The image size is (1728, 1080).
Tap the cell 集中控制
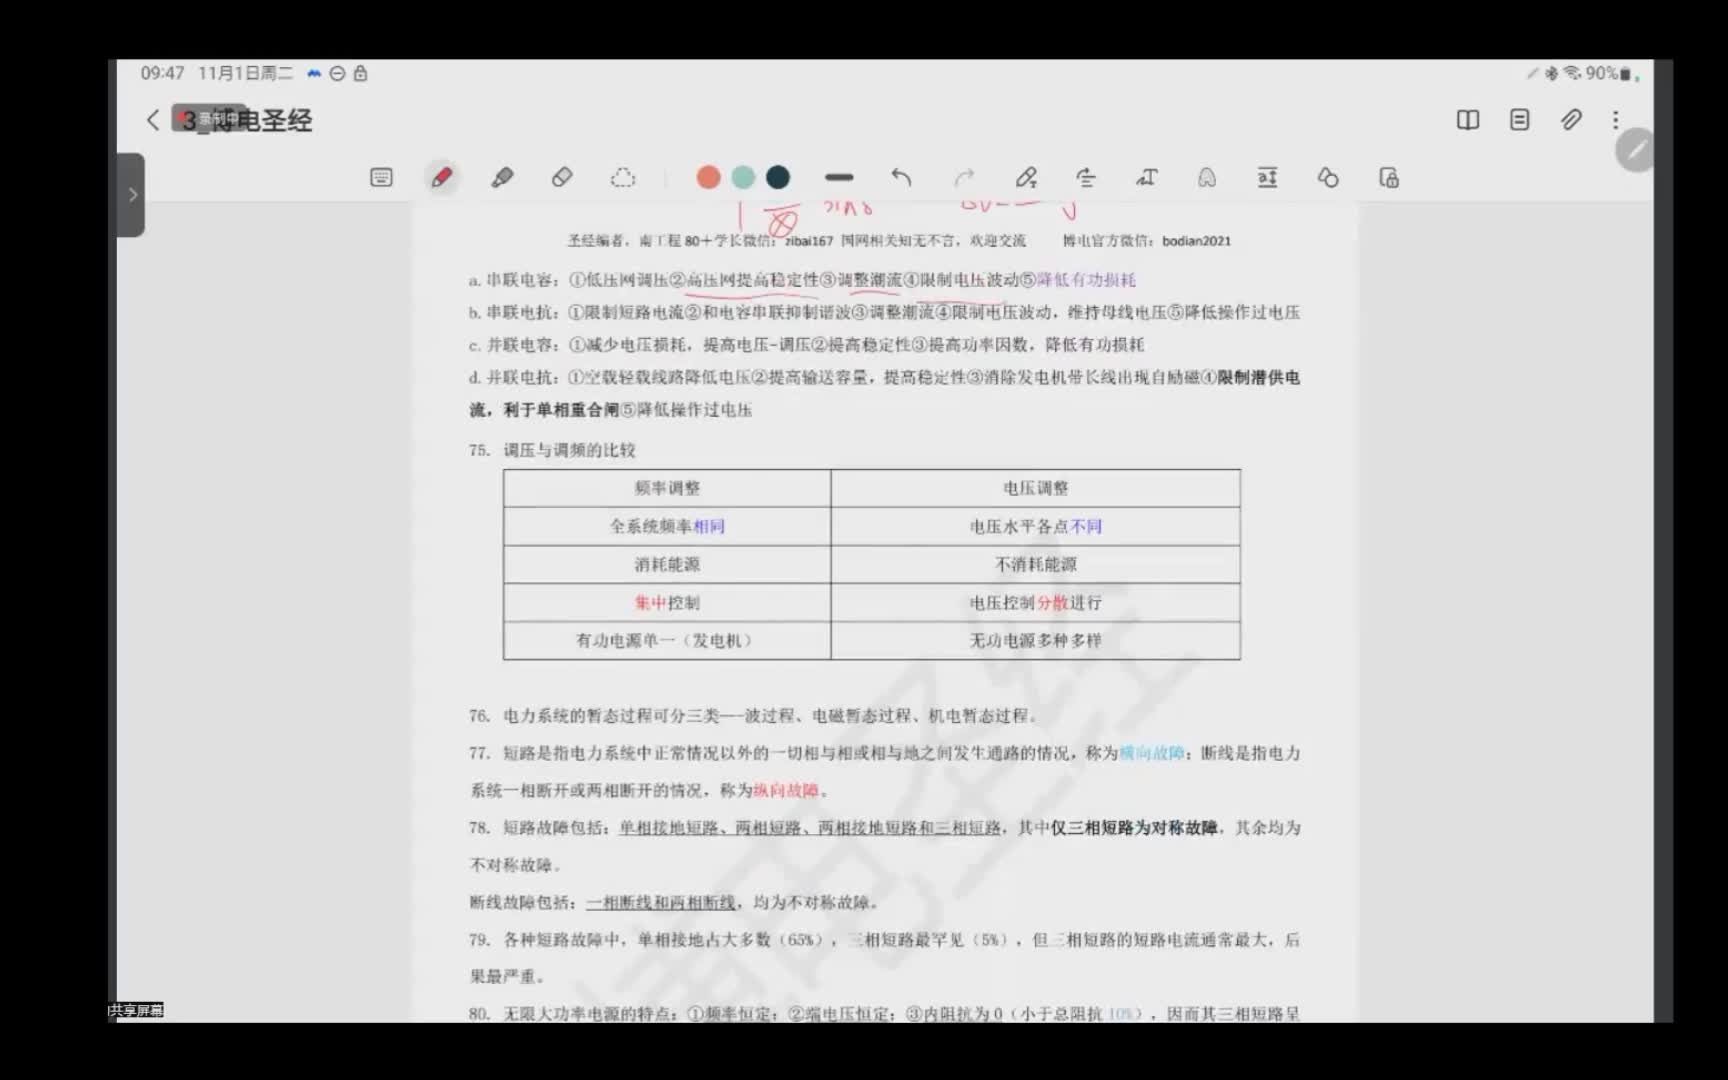[667, 602]
